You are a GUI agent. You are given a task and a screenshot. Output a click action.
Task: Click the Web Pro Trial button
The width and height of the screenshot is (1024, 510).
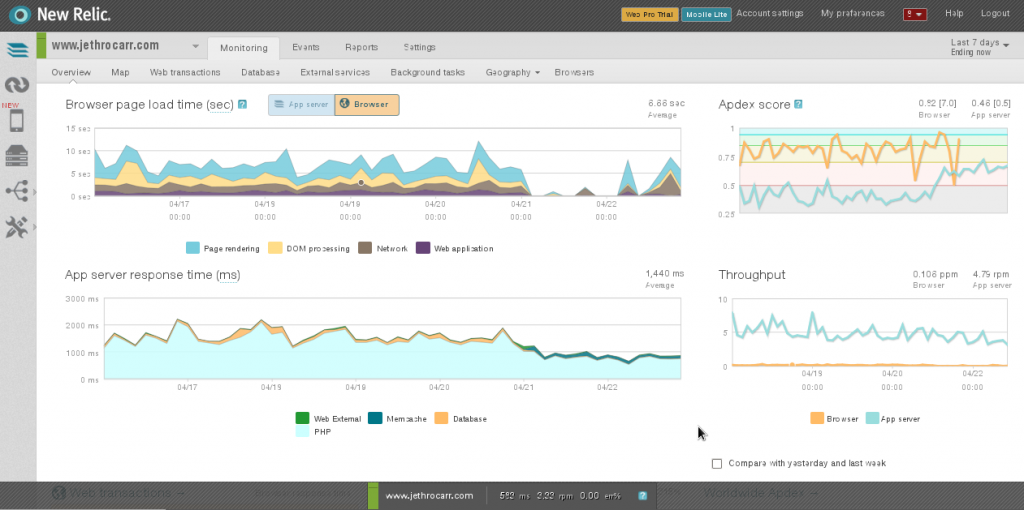click(649, 14)
